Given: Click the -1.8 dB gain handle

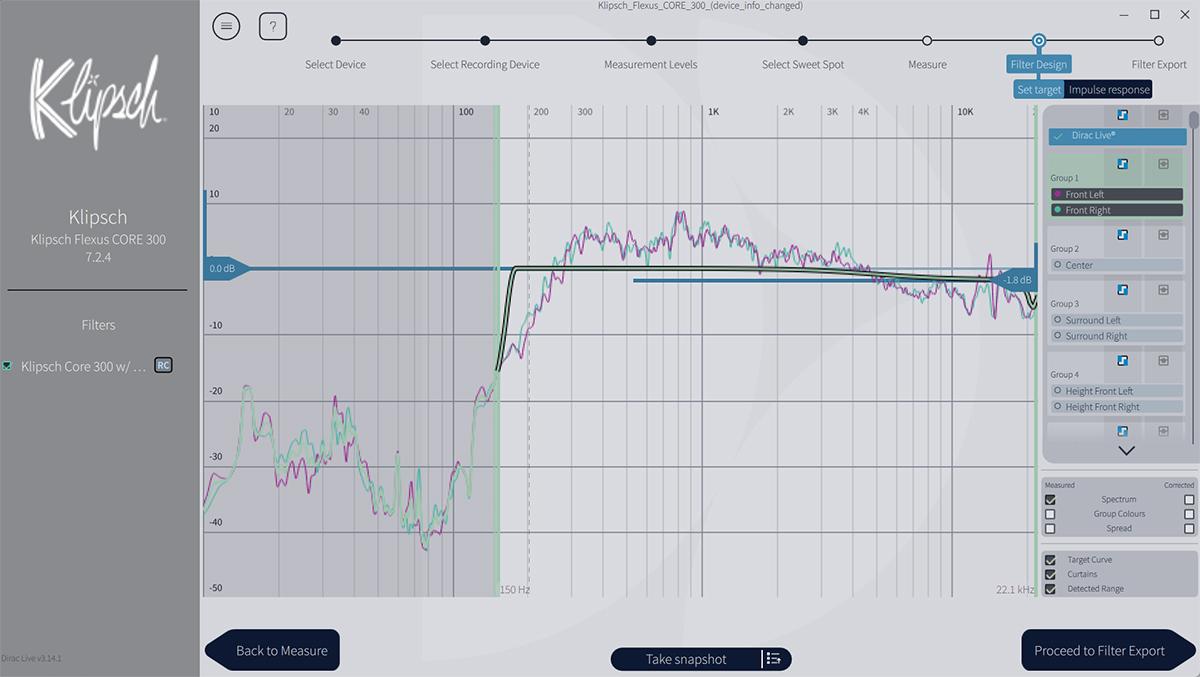Looking at the screenshot, I should [1013, 280].
